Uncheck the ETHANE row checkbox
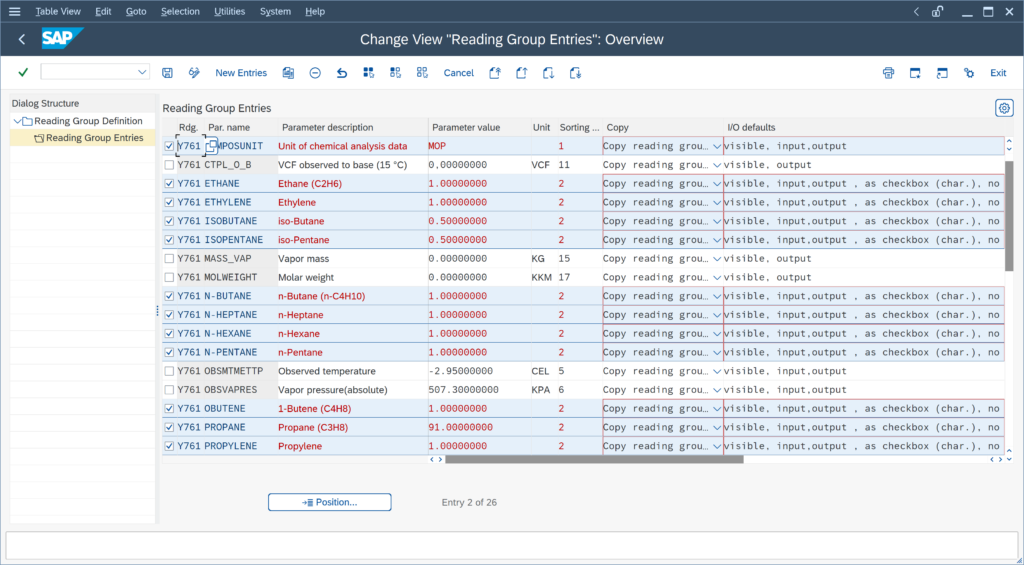Image resolution: width=1024 pixels, height=565 pixels. point(169,184)
